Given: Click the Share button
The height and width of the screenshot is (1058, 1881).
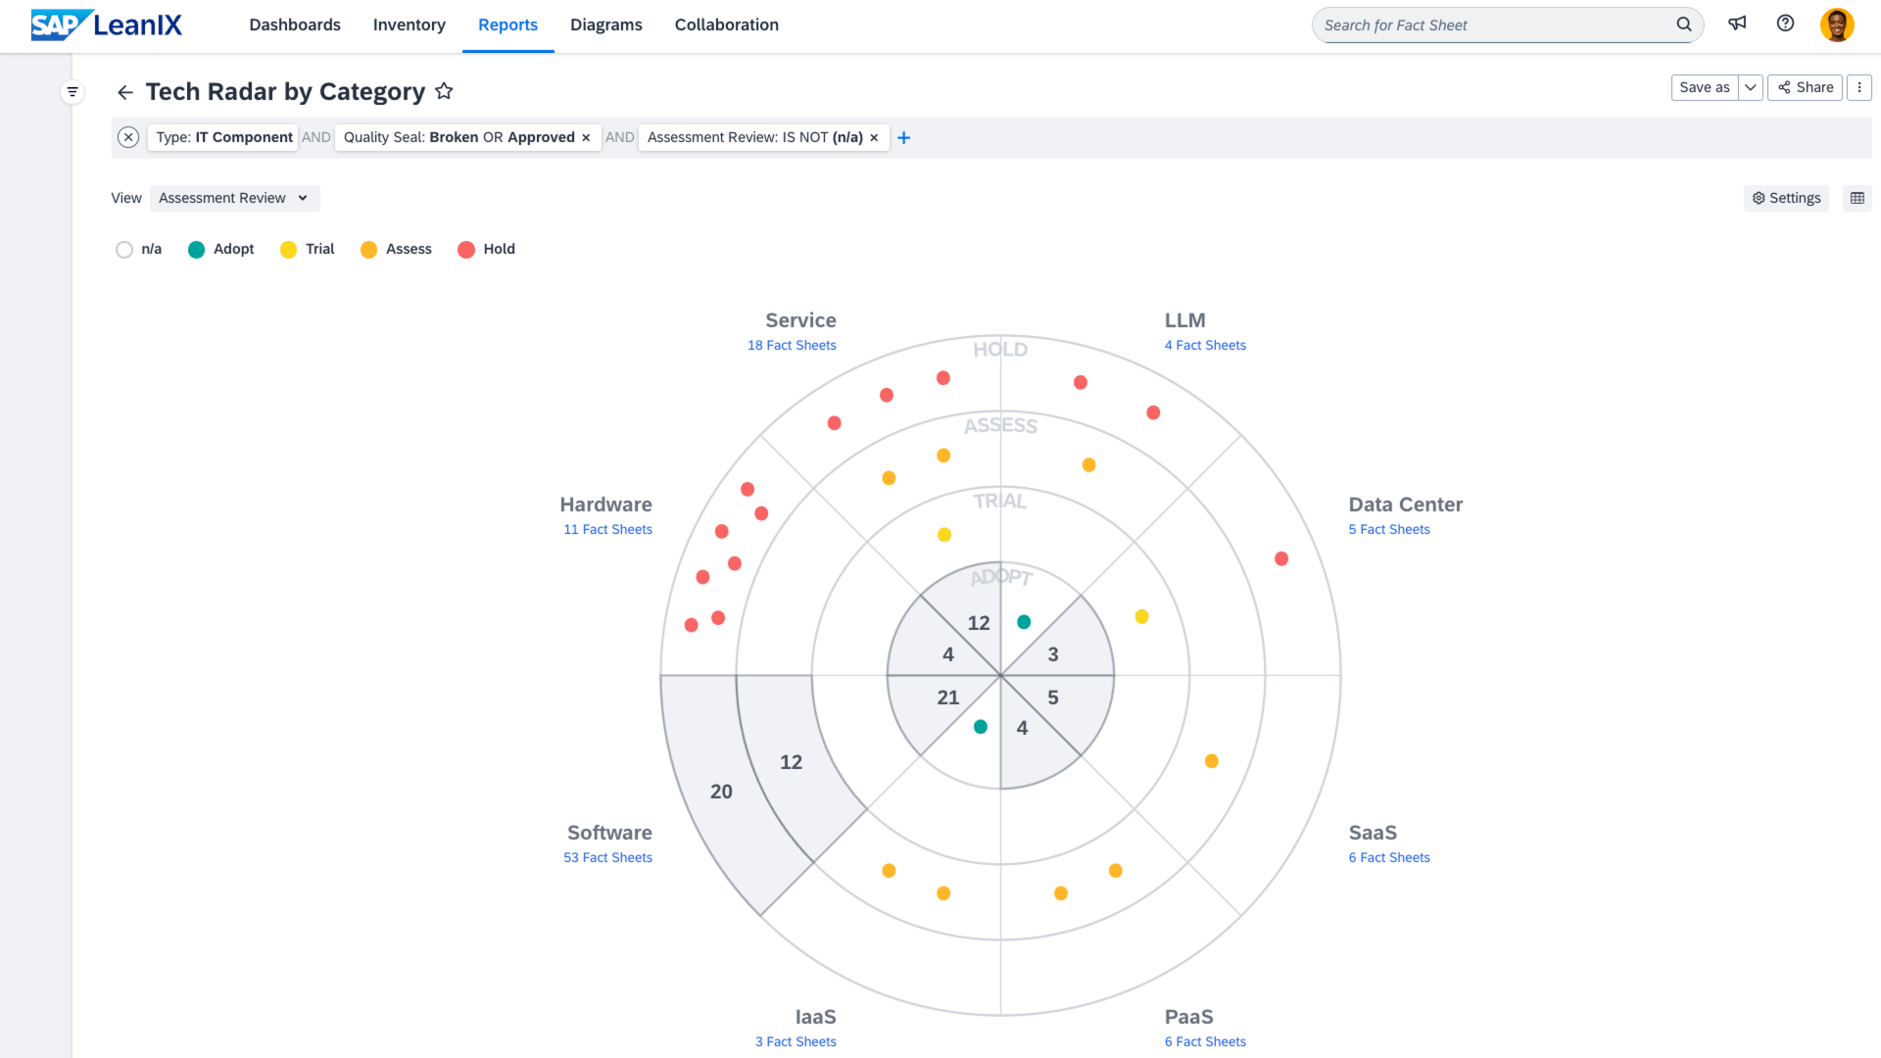Looking at the screenshot, I should (1804, 87).
